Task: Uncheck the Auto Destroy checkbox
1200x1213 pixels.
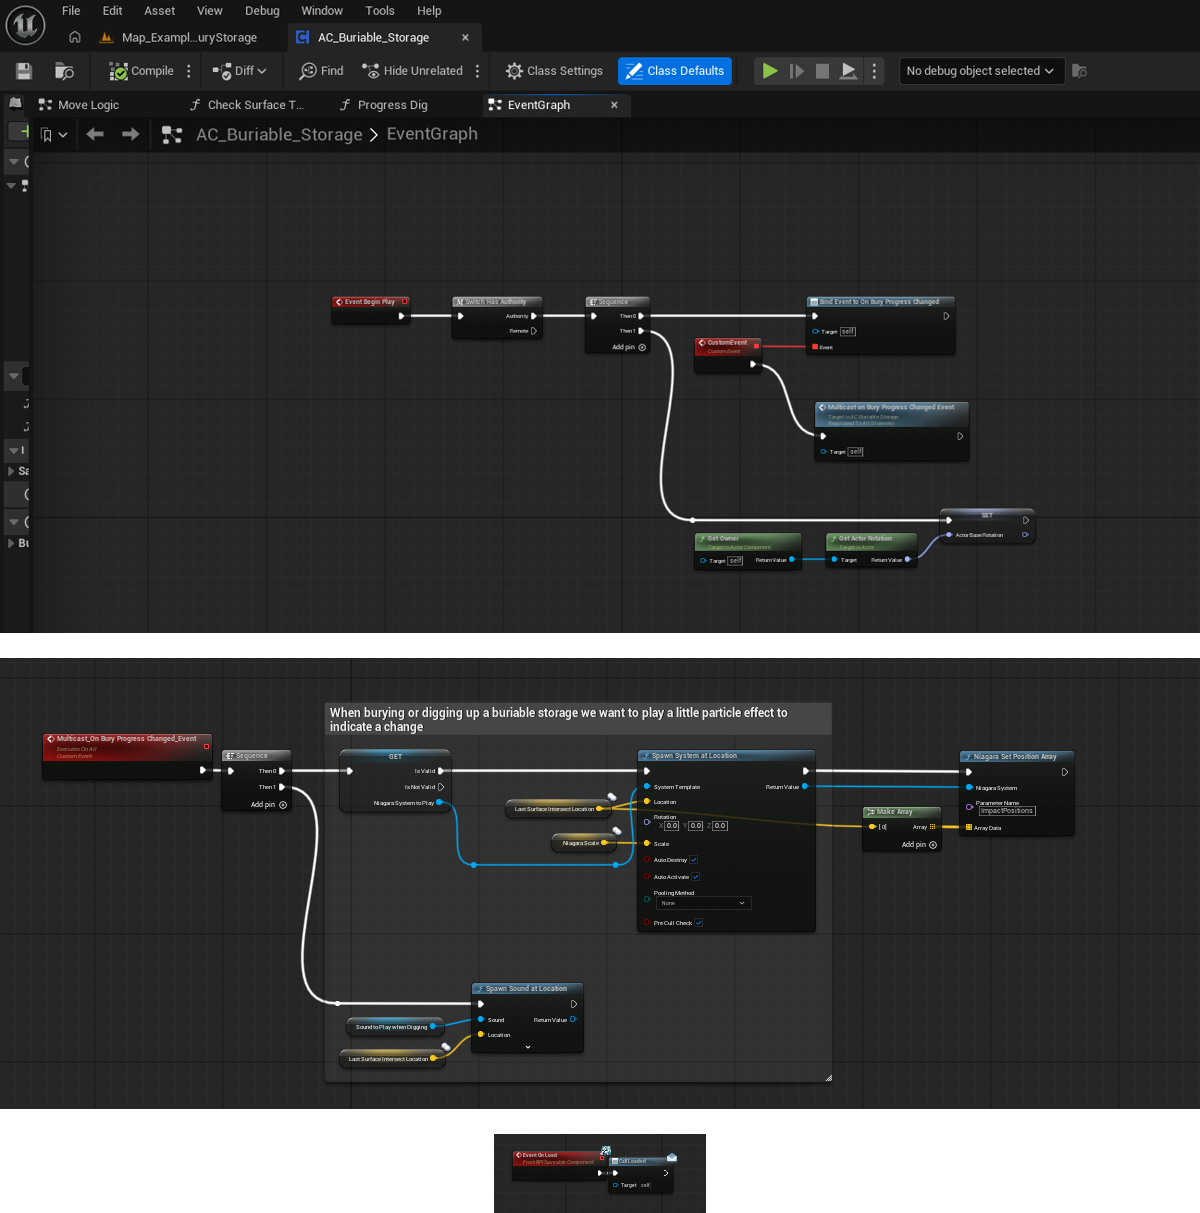Action: [693, 860]
